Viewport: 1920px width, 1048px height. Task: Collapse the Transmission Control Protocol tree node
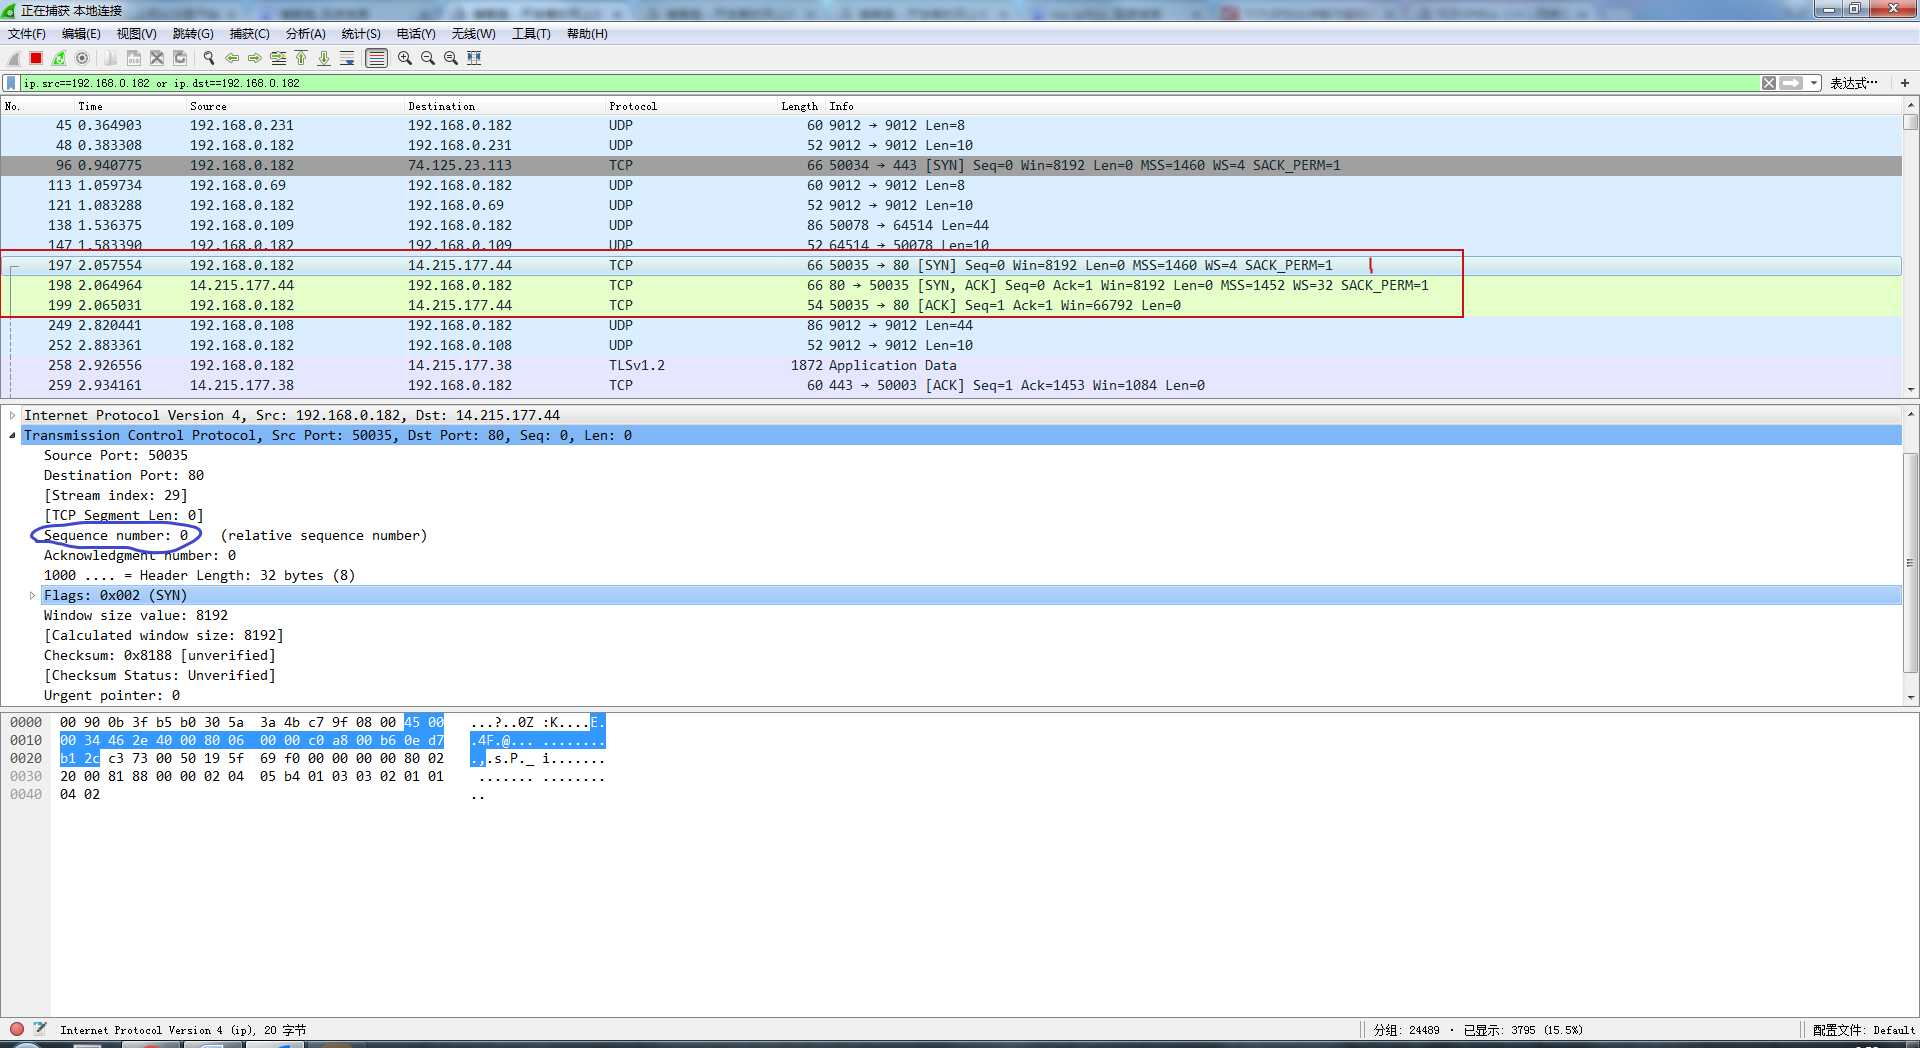(12, 435)
